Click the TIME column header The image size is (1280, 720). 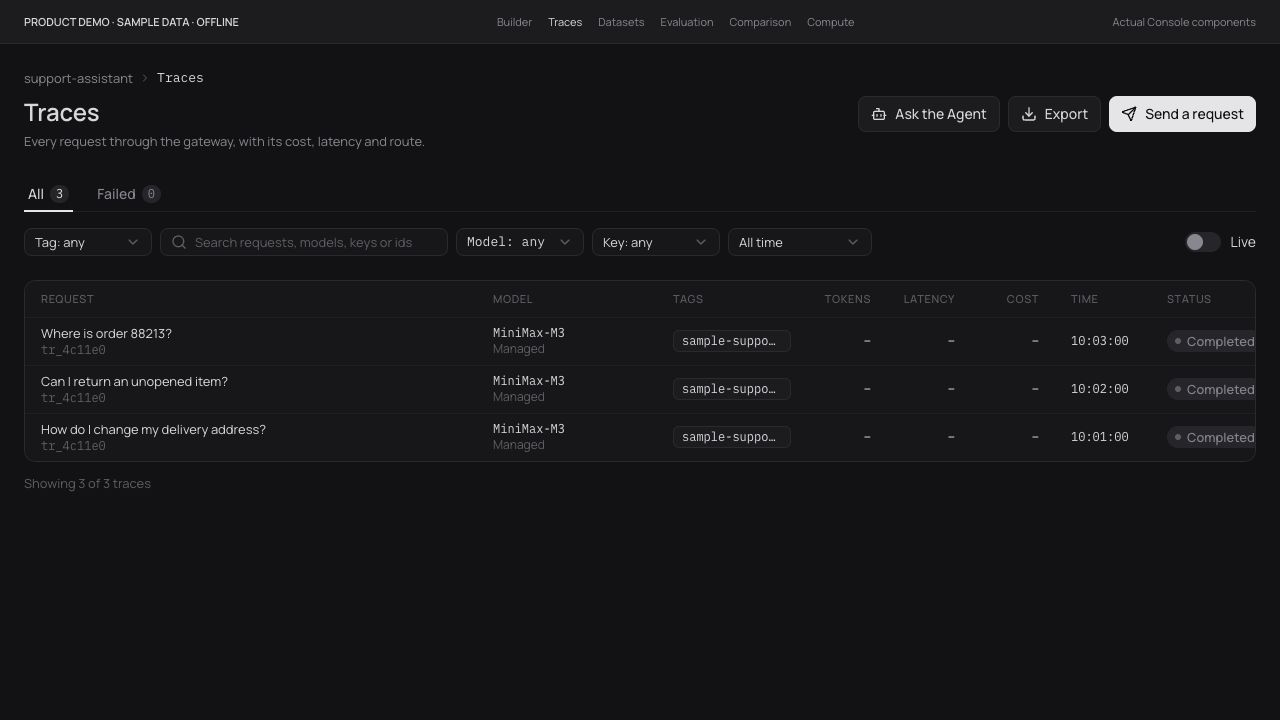pos(1084,299)
